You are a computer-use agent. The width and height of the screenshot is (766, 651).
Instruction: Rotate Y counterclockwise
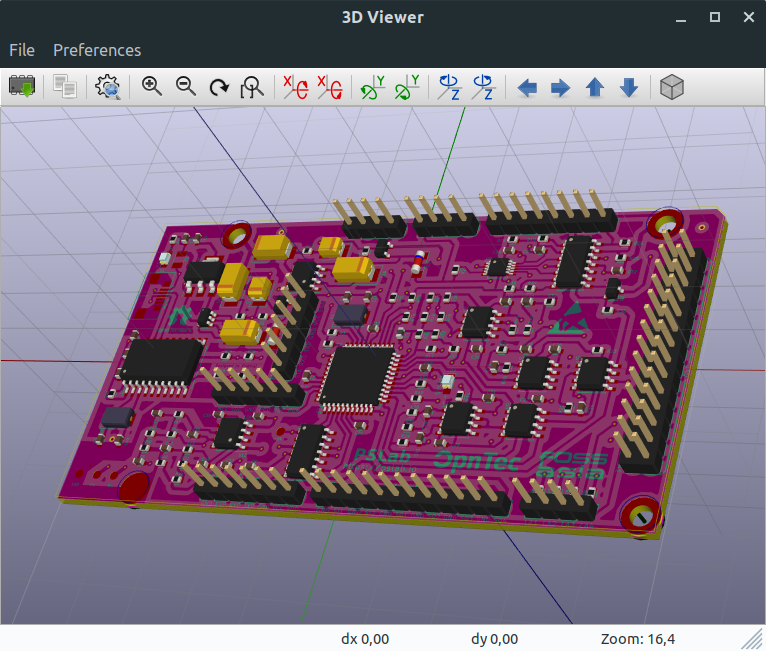tap(406, 88)
